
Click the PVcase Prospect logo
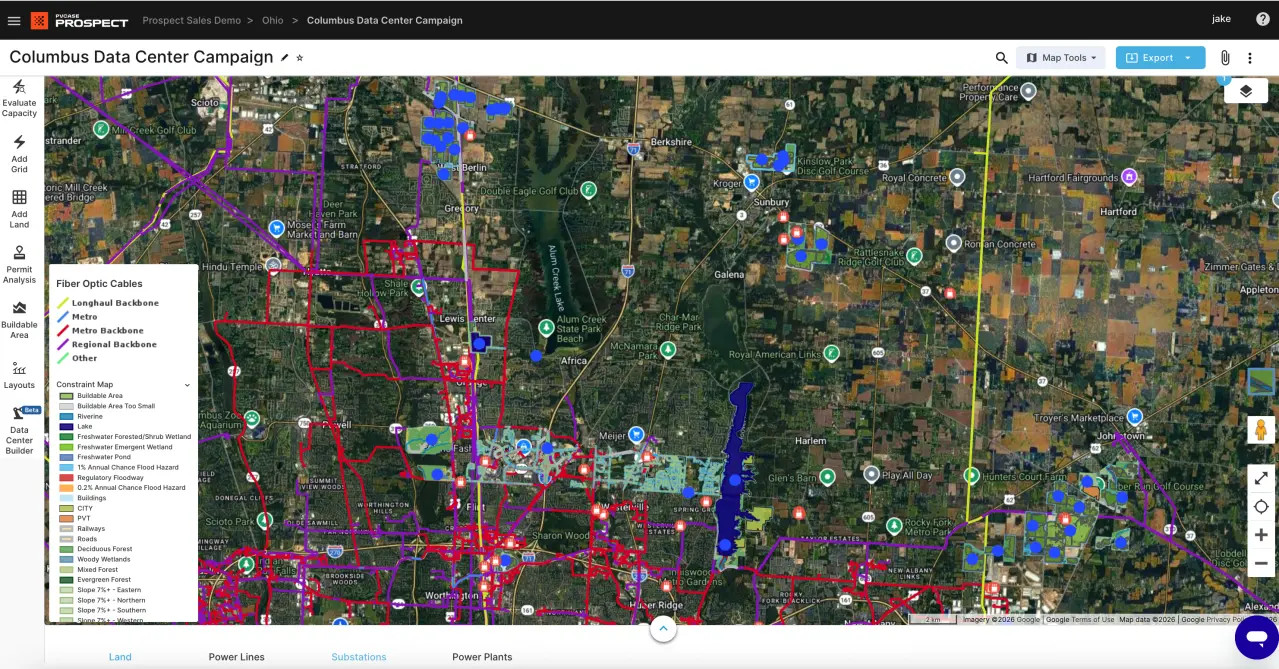coord(80,20)
